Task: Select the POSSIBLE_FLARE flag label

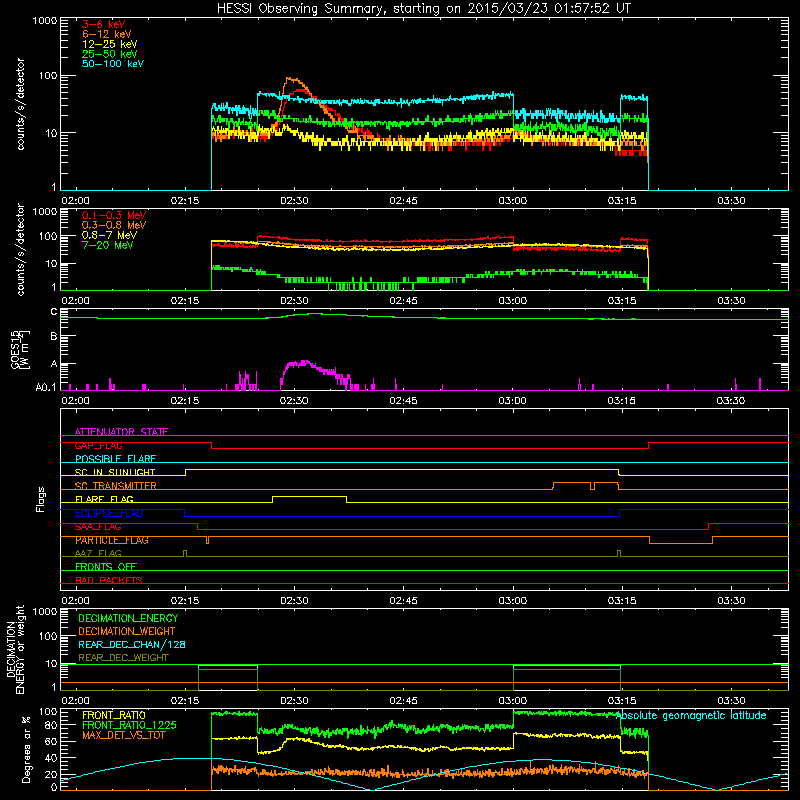Action: (x=115, y=459)
